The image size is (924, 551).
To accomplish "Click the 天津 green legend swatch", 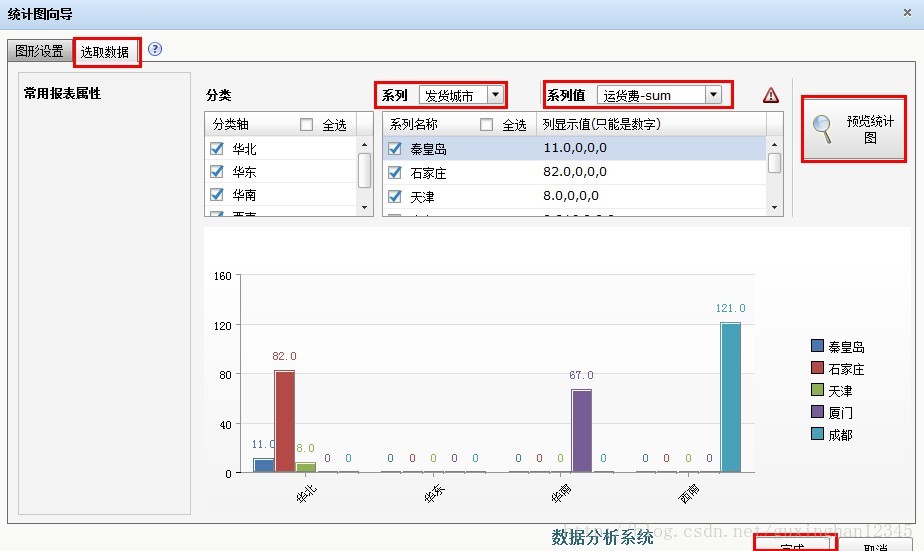I will pos(817,390).
